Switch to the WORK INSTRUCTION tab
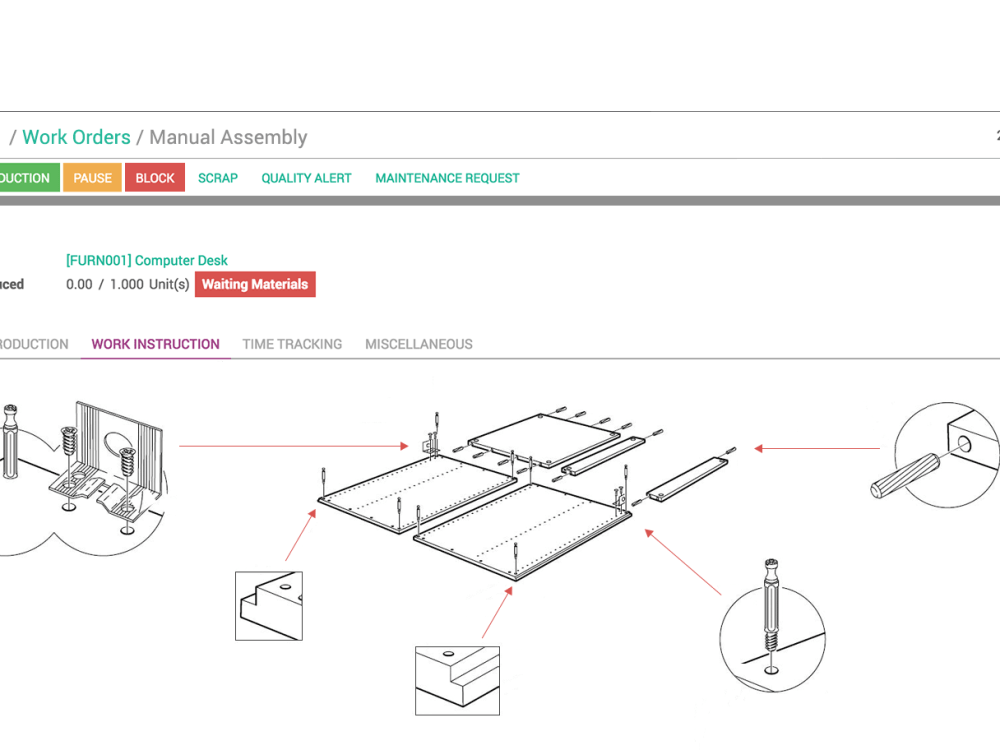Screen dimensions: 1000x750 pyautogui.click(x=156, y=344)
